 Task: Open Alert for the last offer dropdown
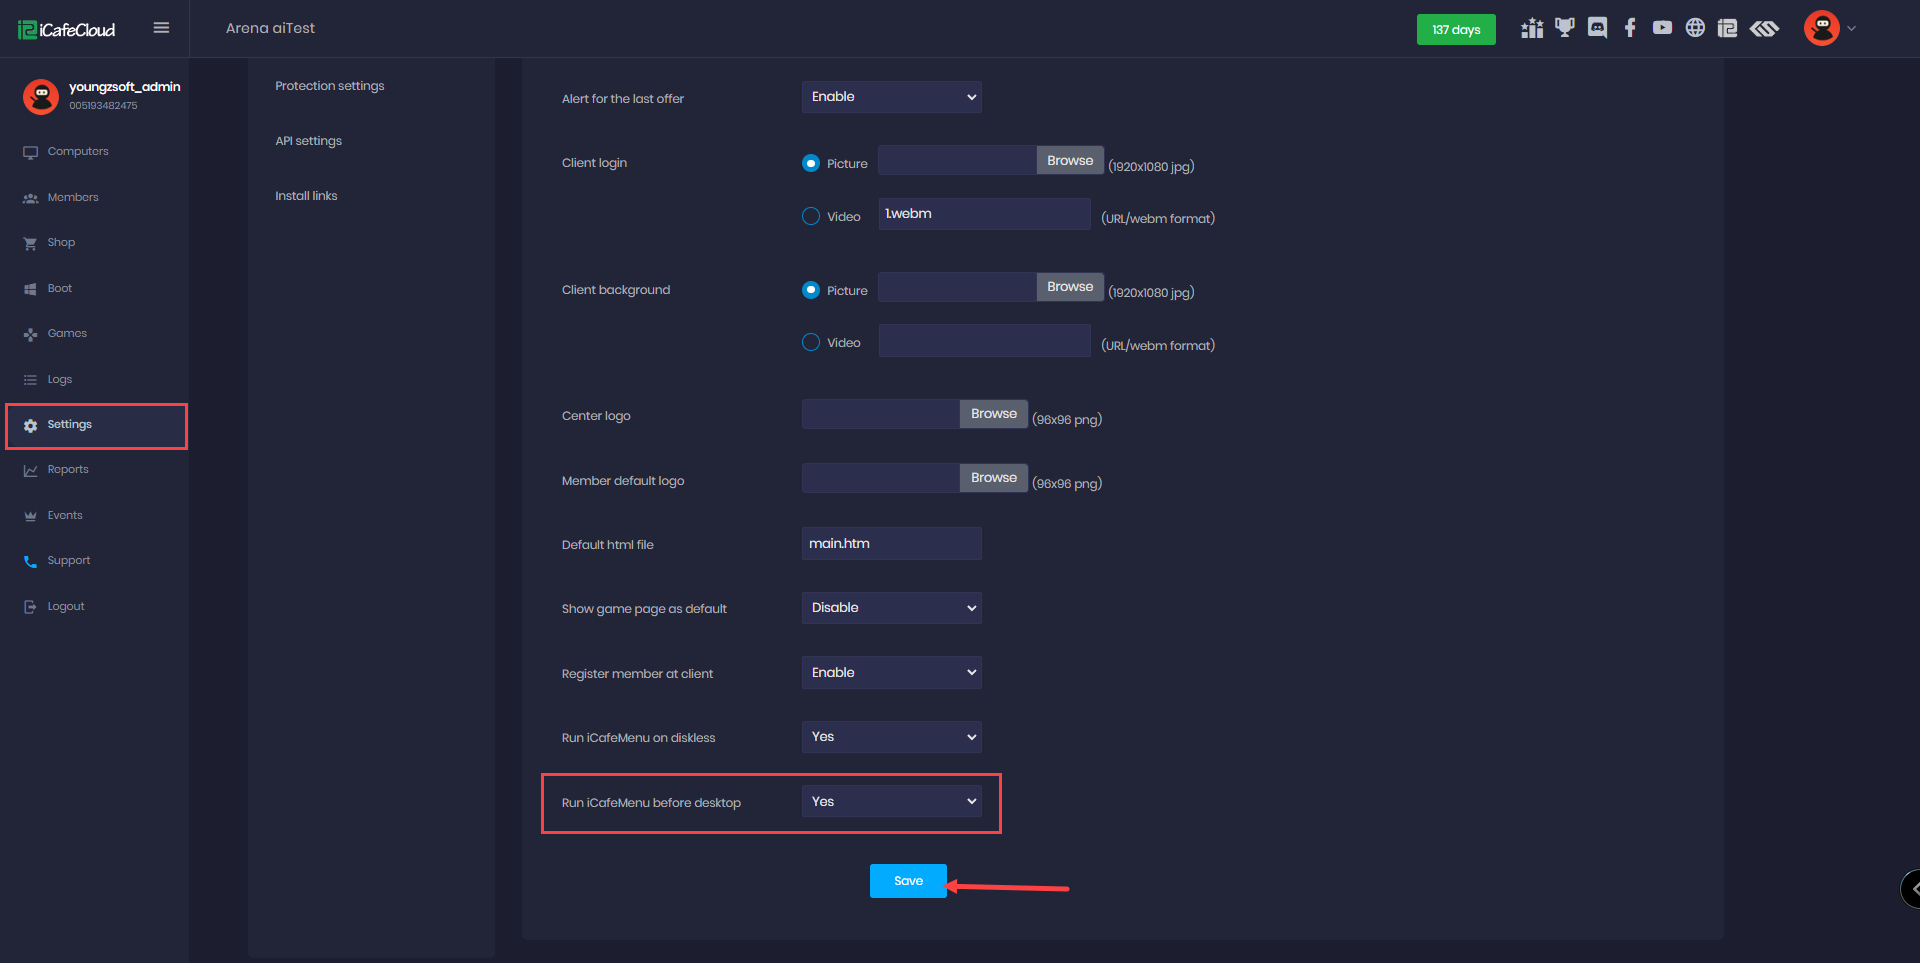click(x=891, y=97)
